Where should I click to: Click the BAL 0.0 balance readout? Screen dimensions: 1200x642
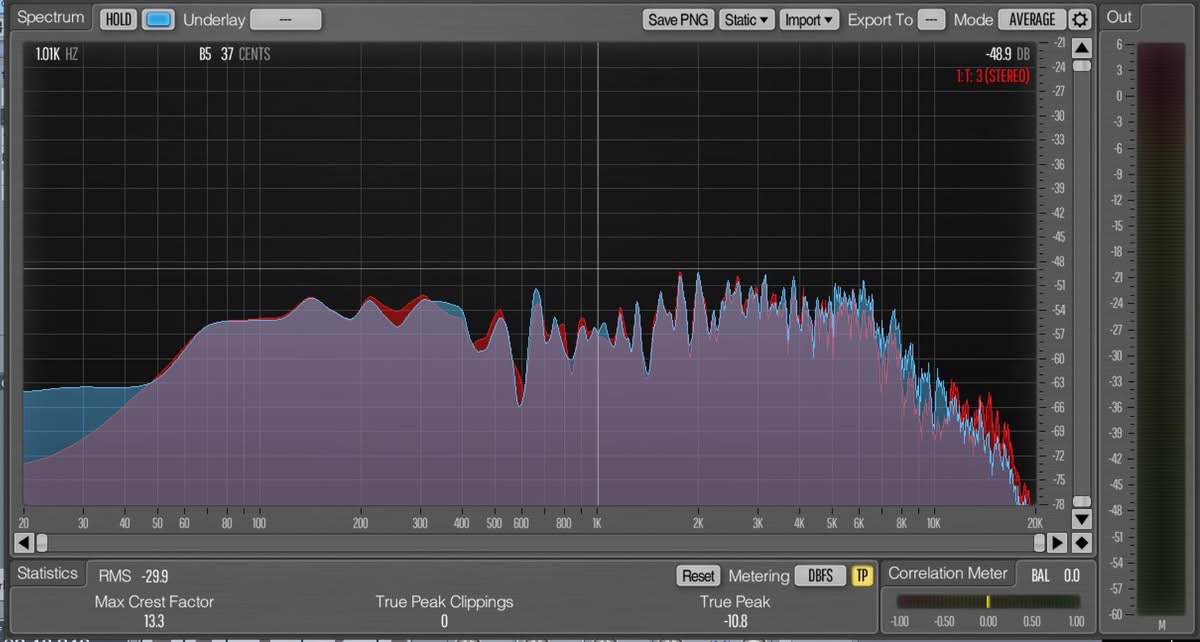tap(1055, 575)
